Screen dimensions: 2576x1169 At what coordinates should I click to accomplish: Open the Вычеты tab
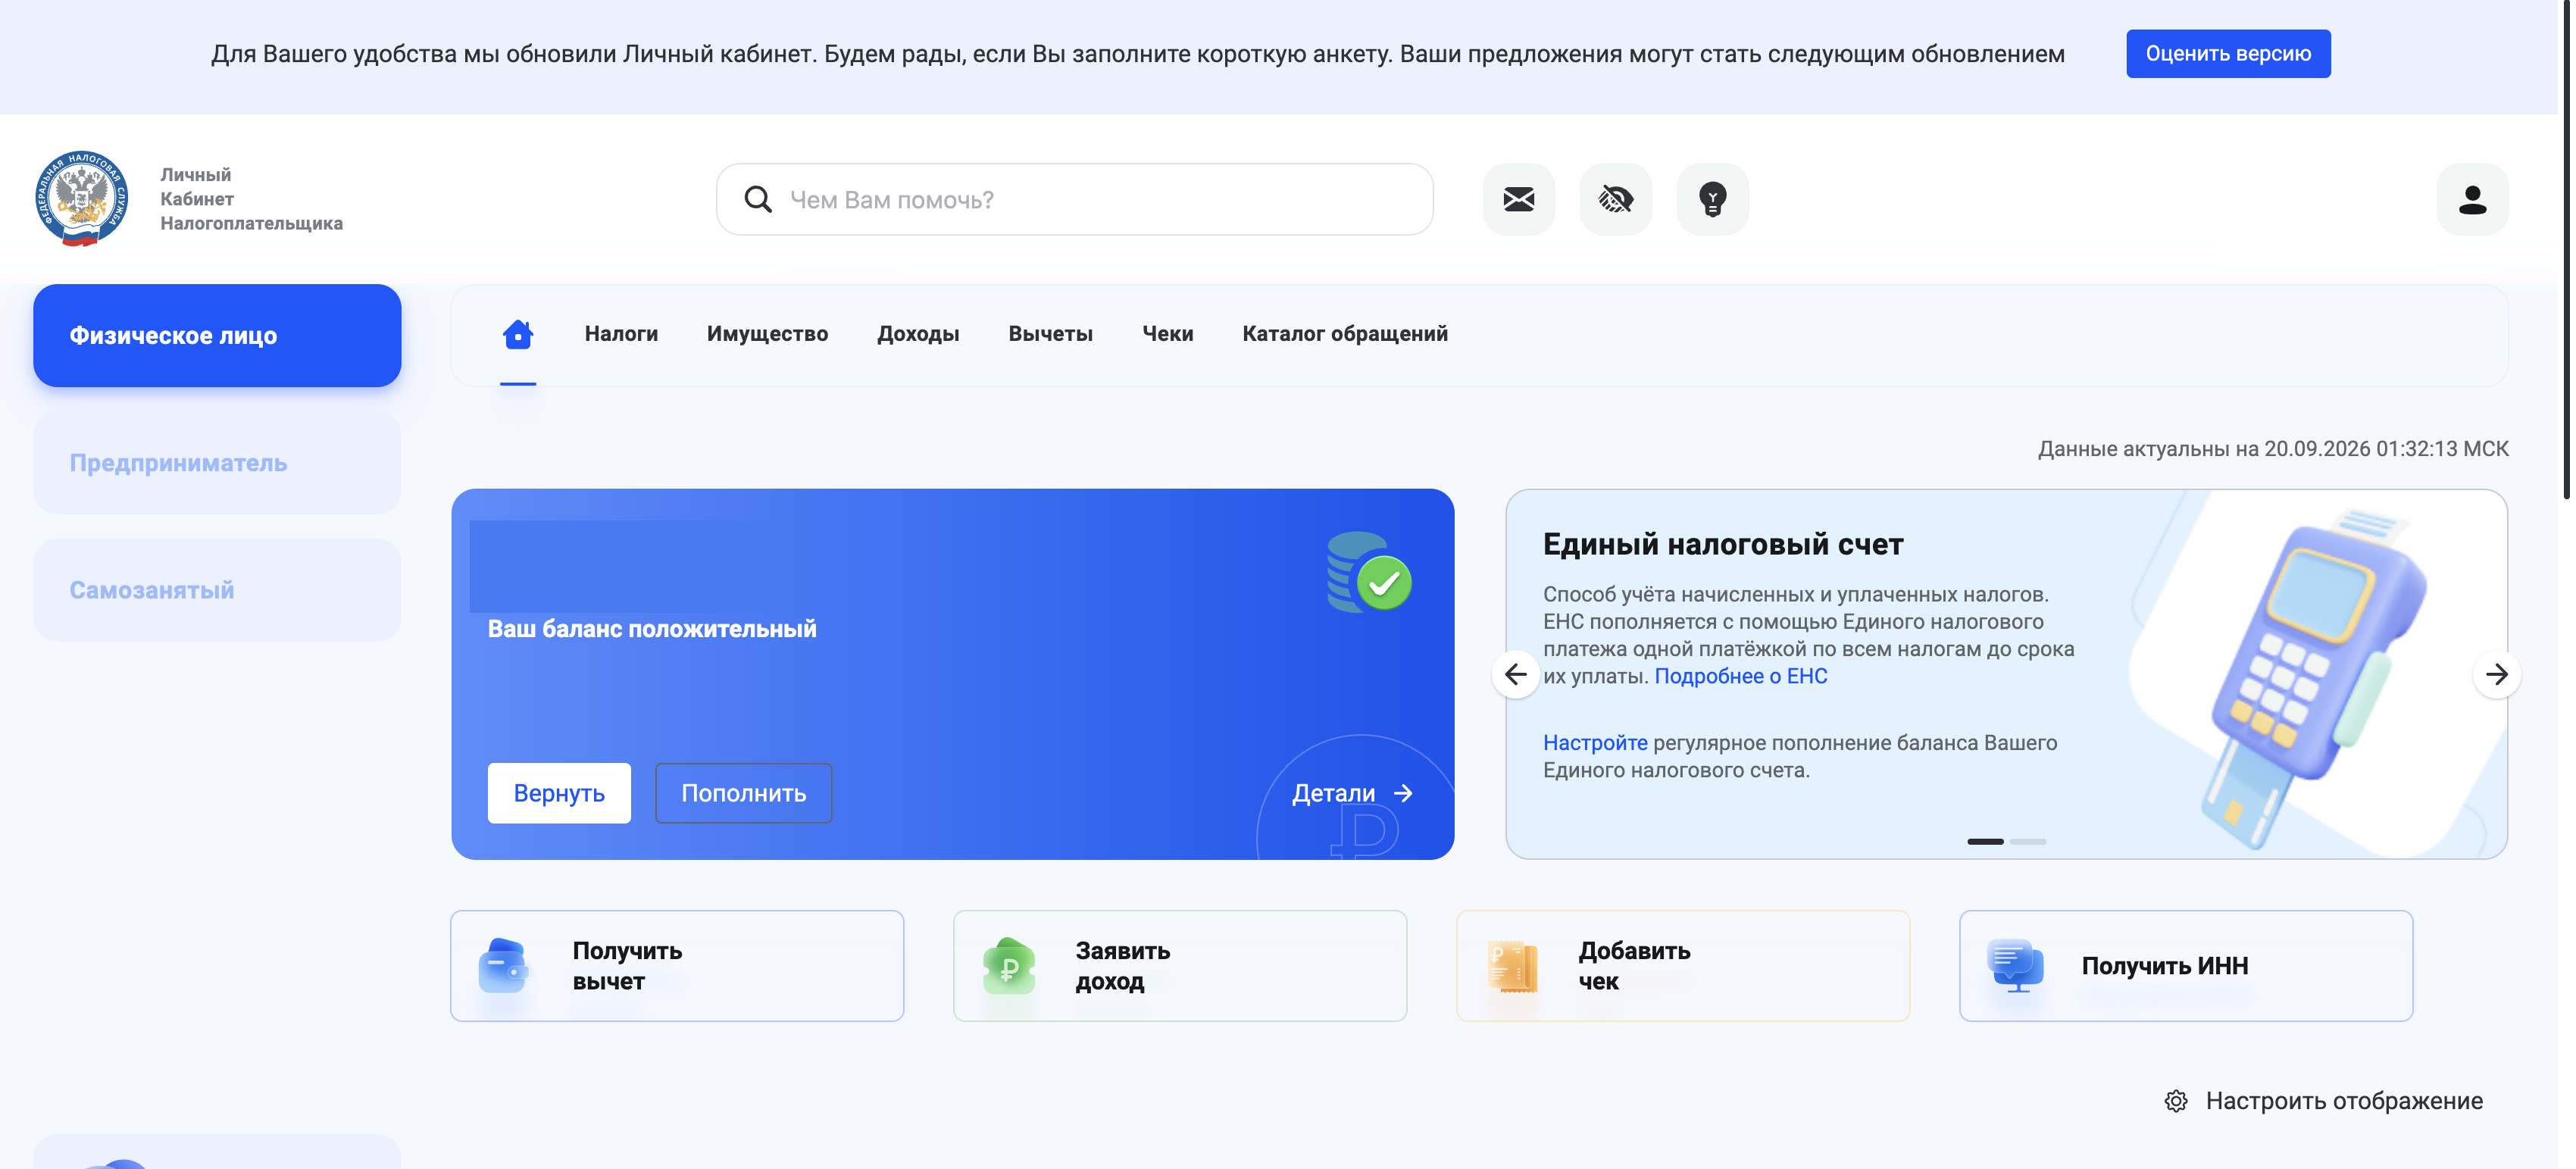[1050, 334]
